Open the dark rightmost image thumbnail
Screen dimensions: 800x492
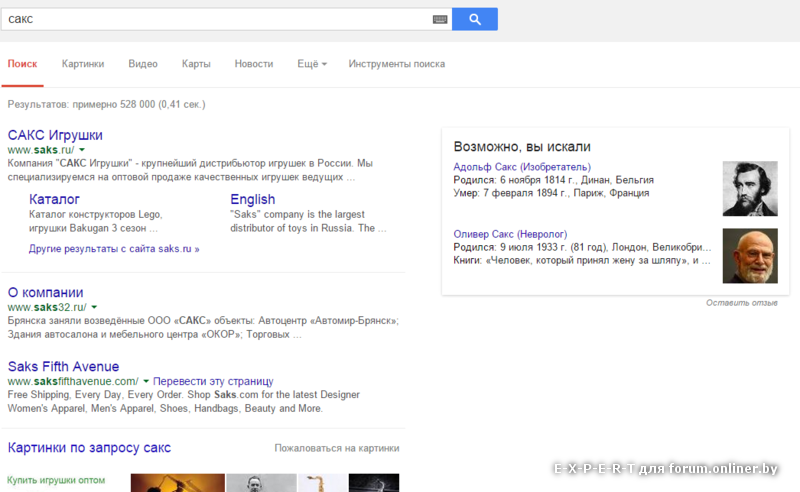click(374, 483)
